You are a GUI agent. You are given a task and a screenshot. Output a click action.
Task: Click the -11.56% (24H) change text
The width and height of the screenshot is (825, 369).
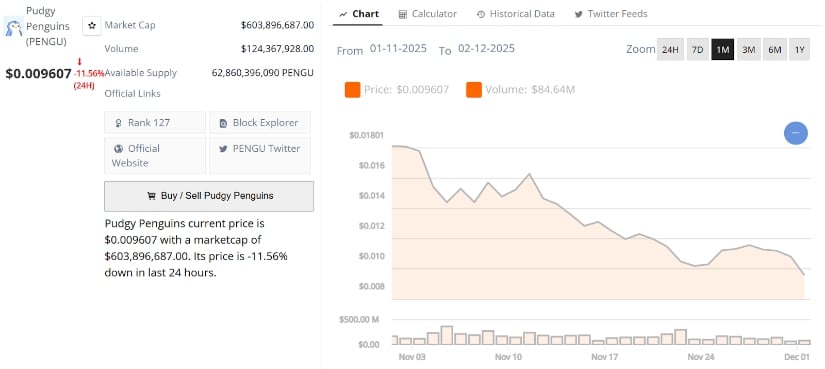pyautogui.click(x=88, y=79)
